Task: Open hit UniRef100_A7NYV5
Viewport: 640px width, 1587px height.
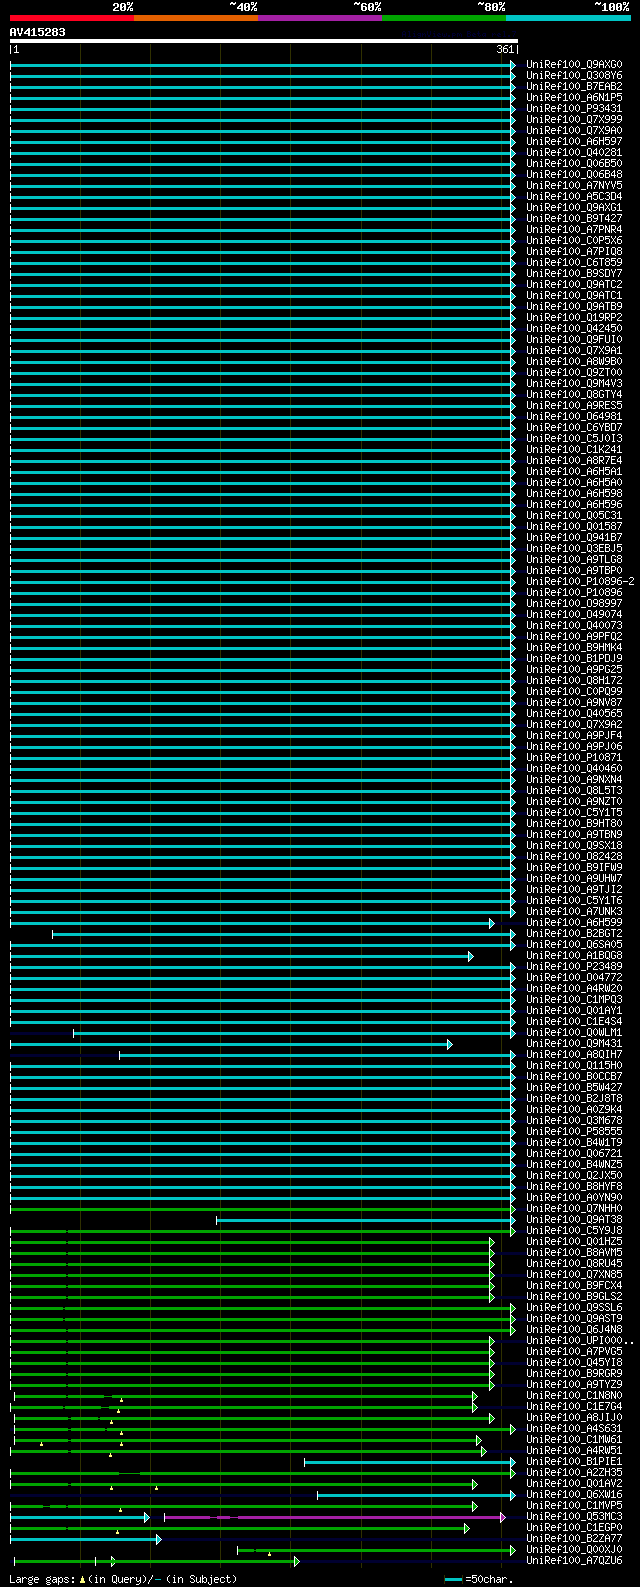Action: pos(574,185)
